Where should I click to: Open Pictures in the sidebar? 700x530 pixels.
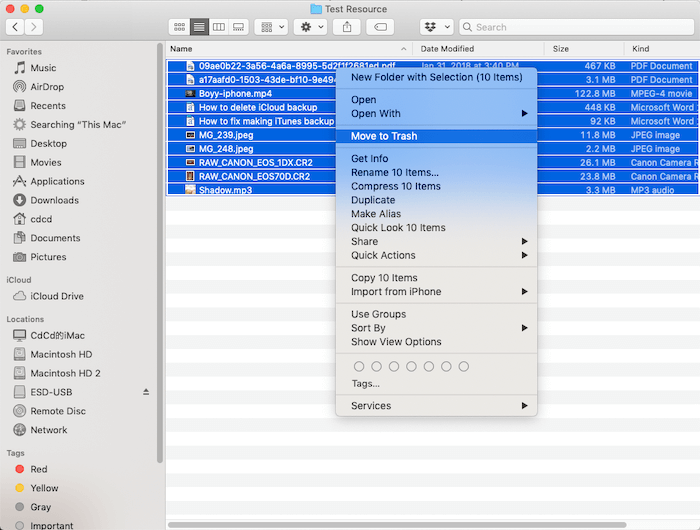(40, 257)
